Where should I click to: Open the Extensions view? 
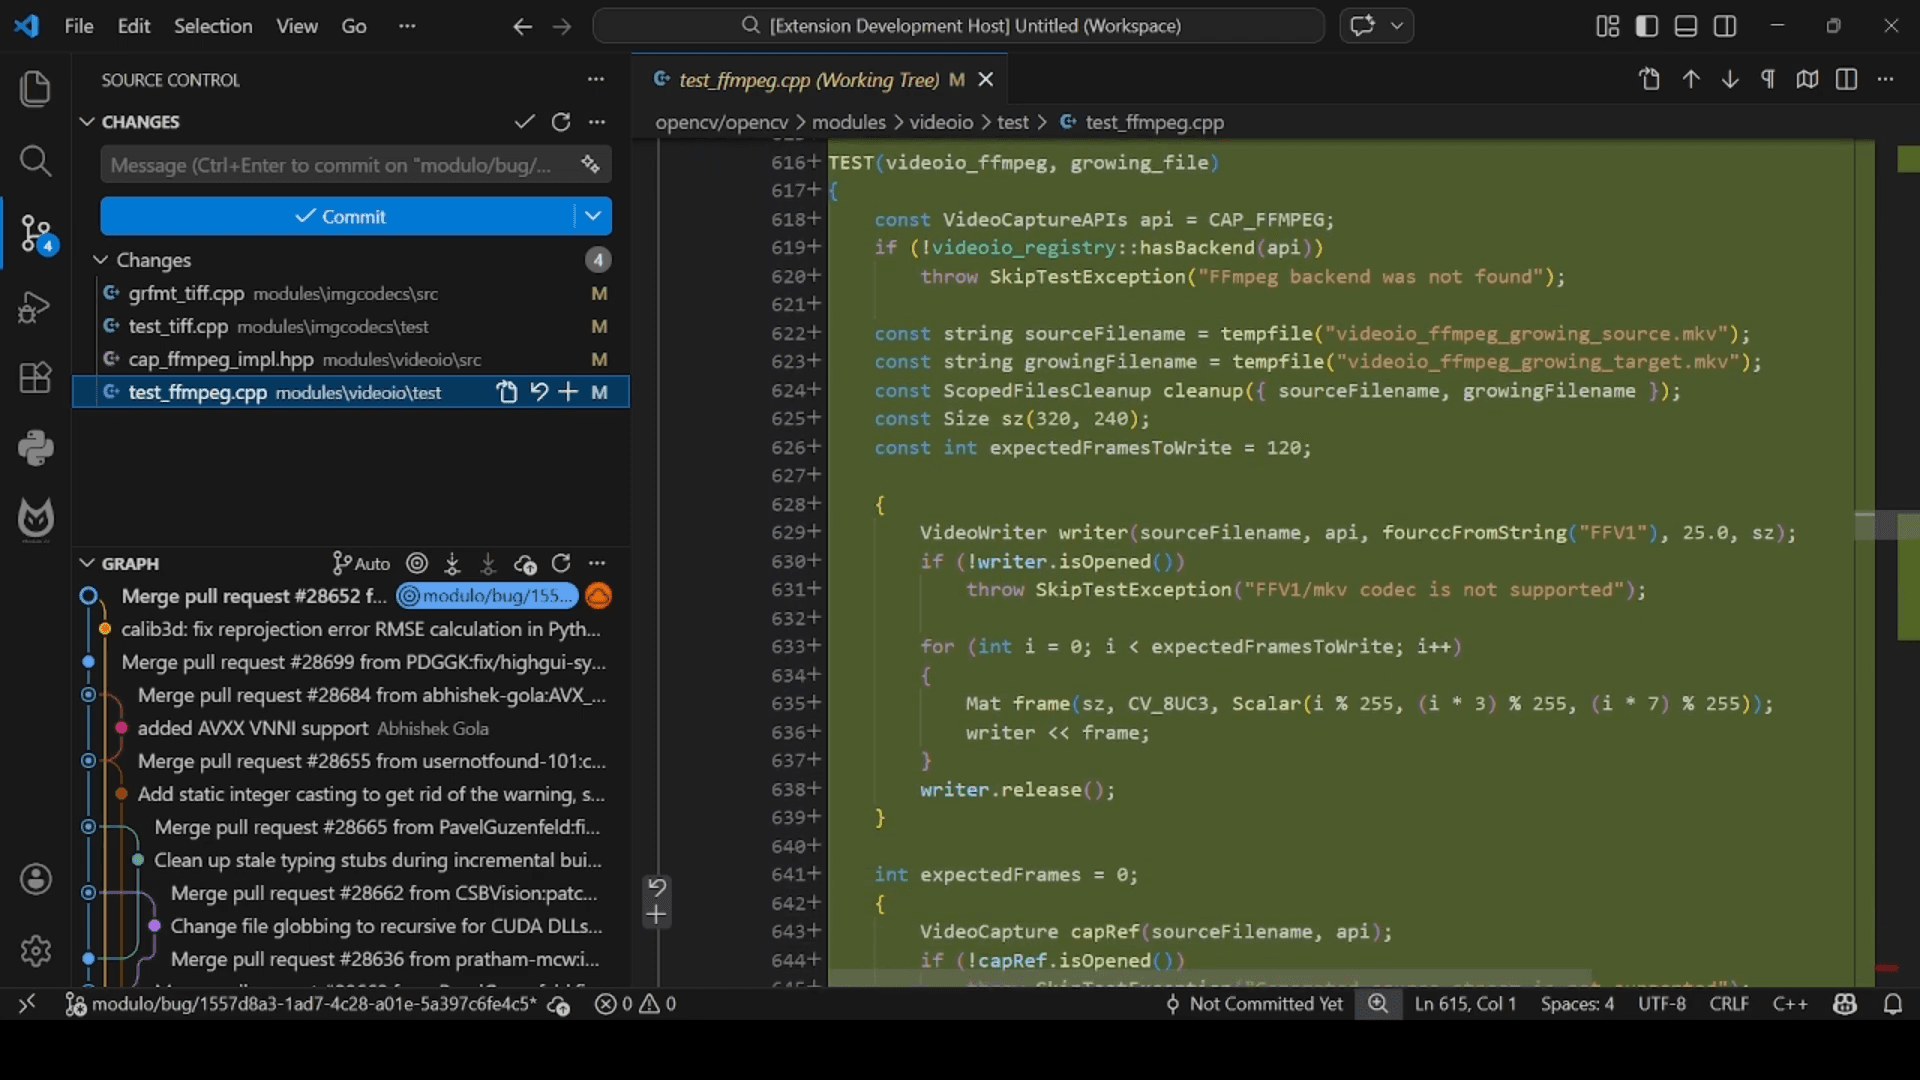[x=35, y=377]
